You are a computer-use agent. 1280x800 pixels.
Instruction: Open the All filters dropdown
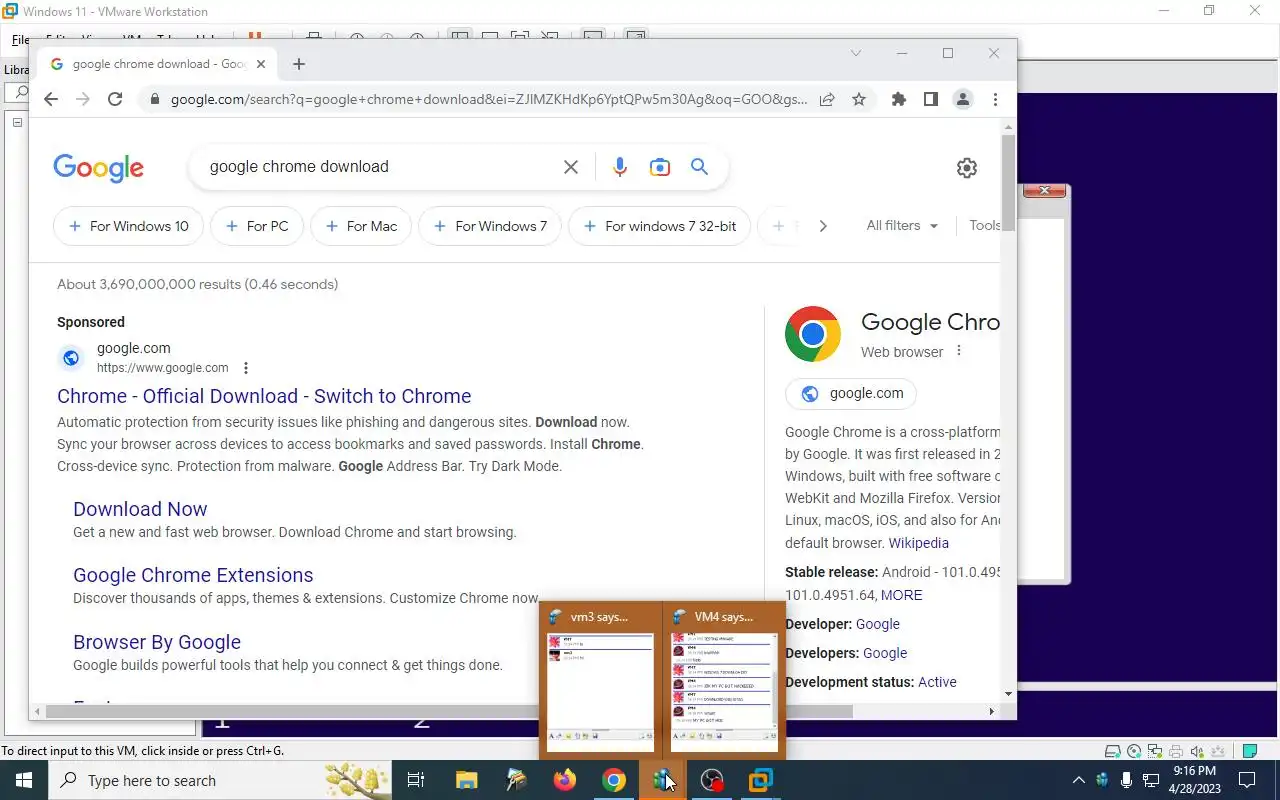point(902,226)
